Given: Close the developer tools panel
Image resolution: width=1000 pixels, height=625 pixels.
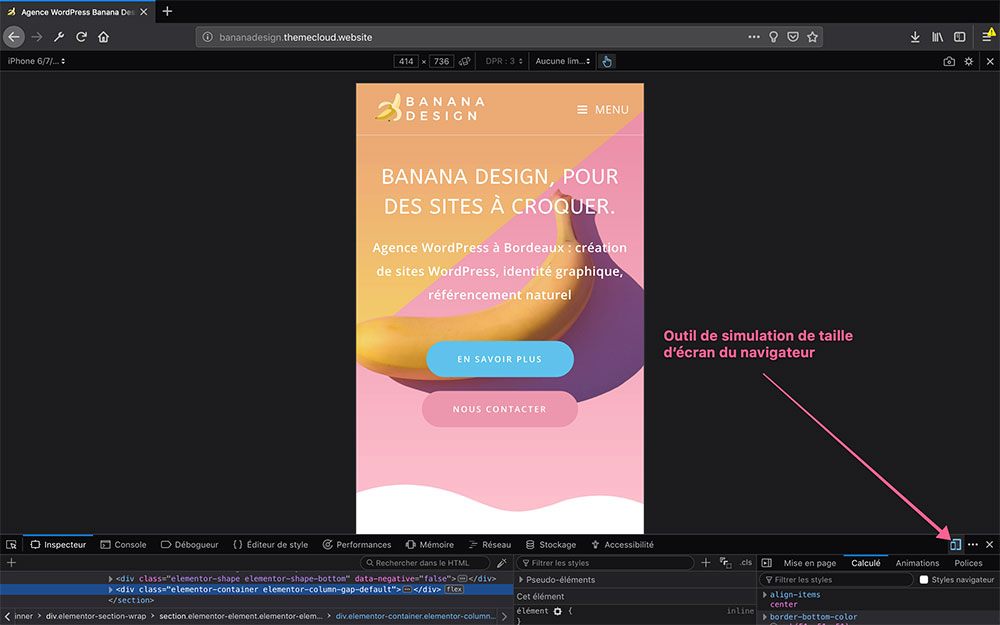Looking at the screenshot, I should click(x=990, y=545).
